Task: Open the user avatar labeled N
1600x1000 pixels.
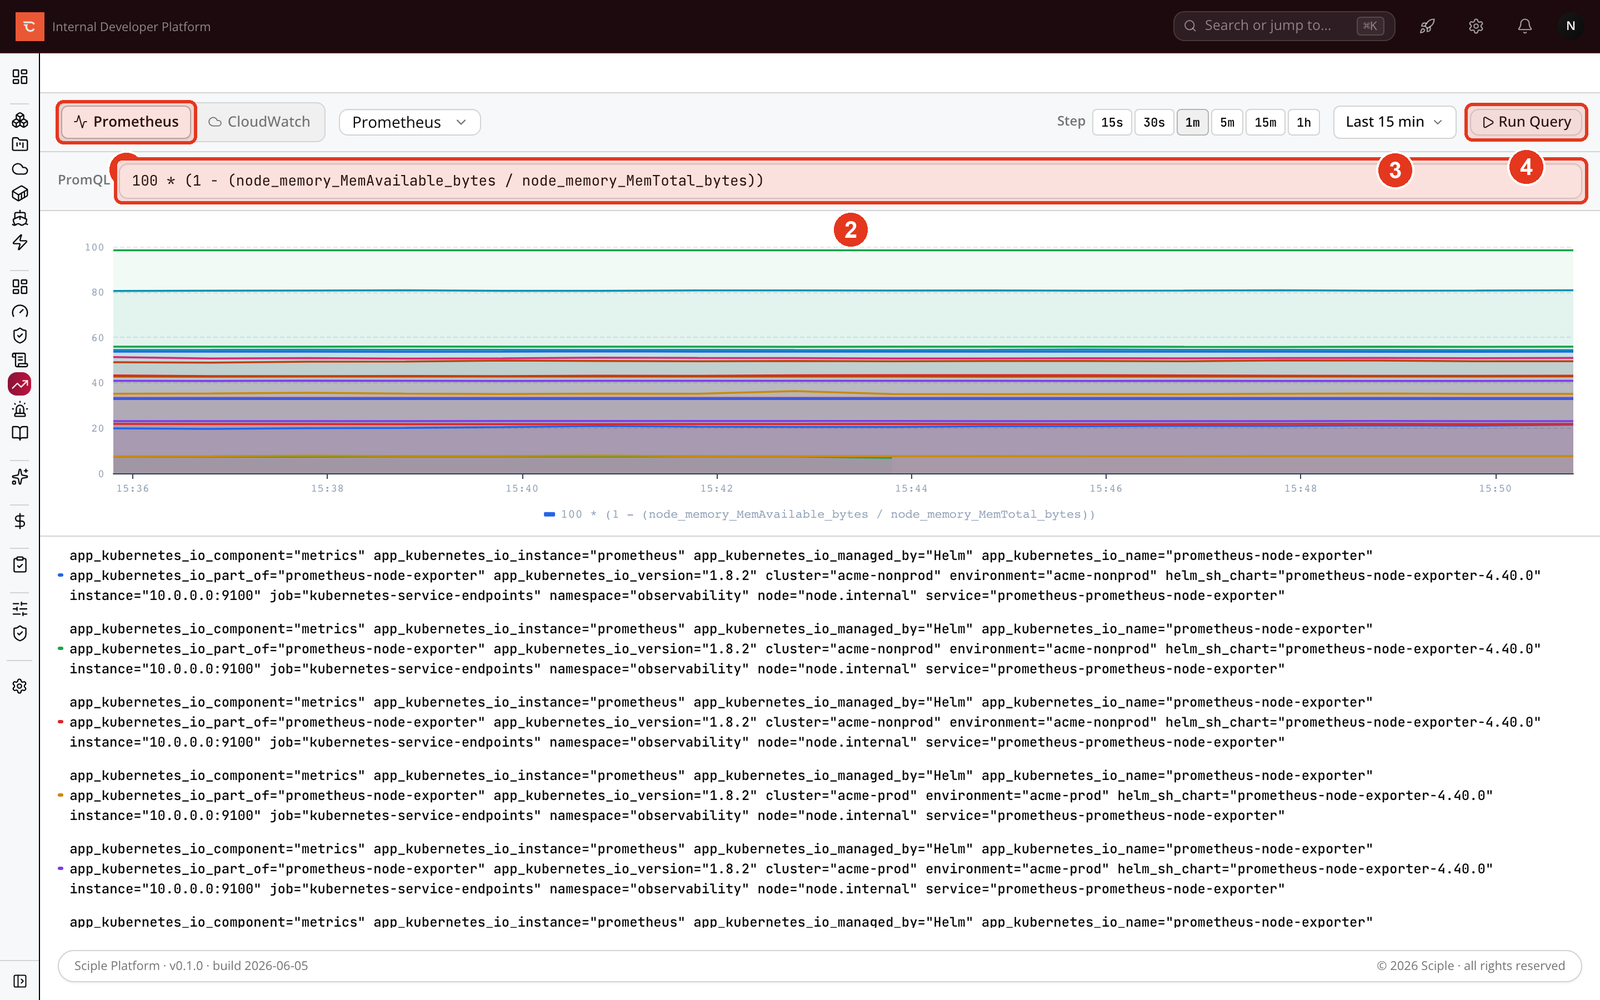Action: point(1571,26)
